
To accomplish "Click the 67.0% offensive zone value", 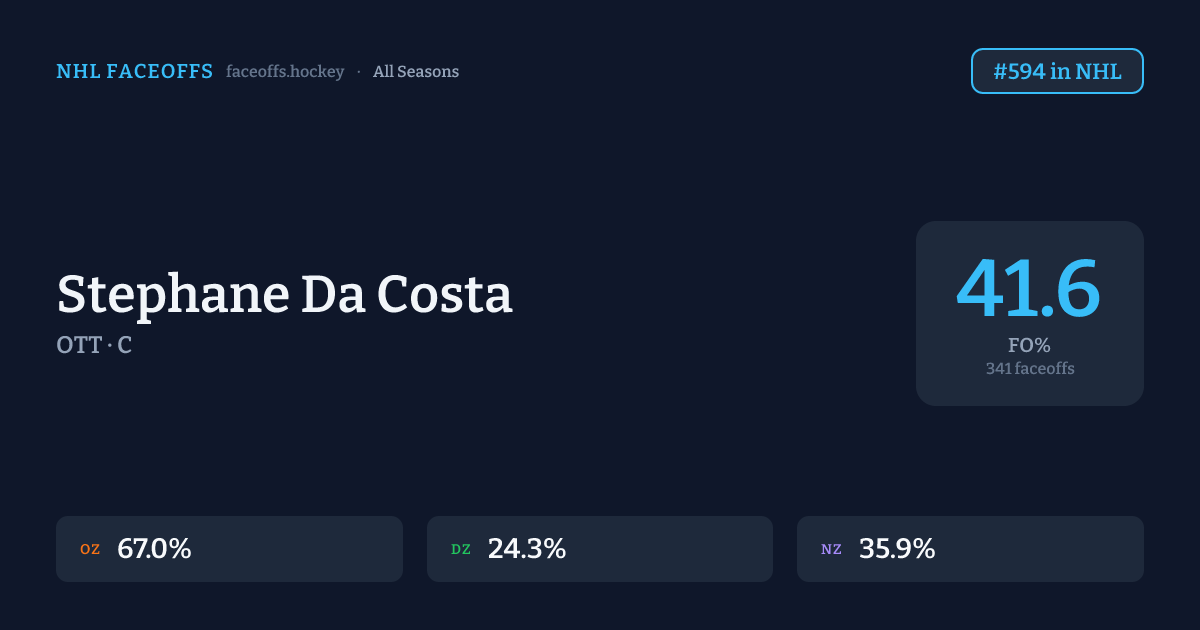I will 154,549.
